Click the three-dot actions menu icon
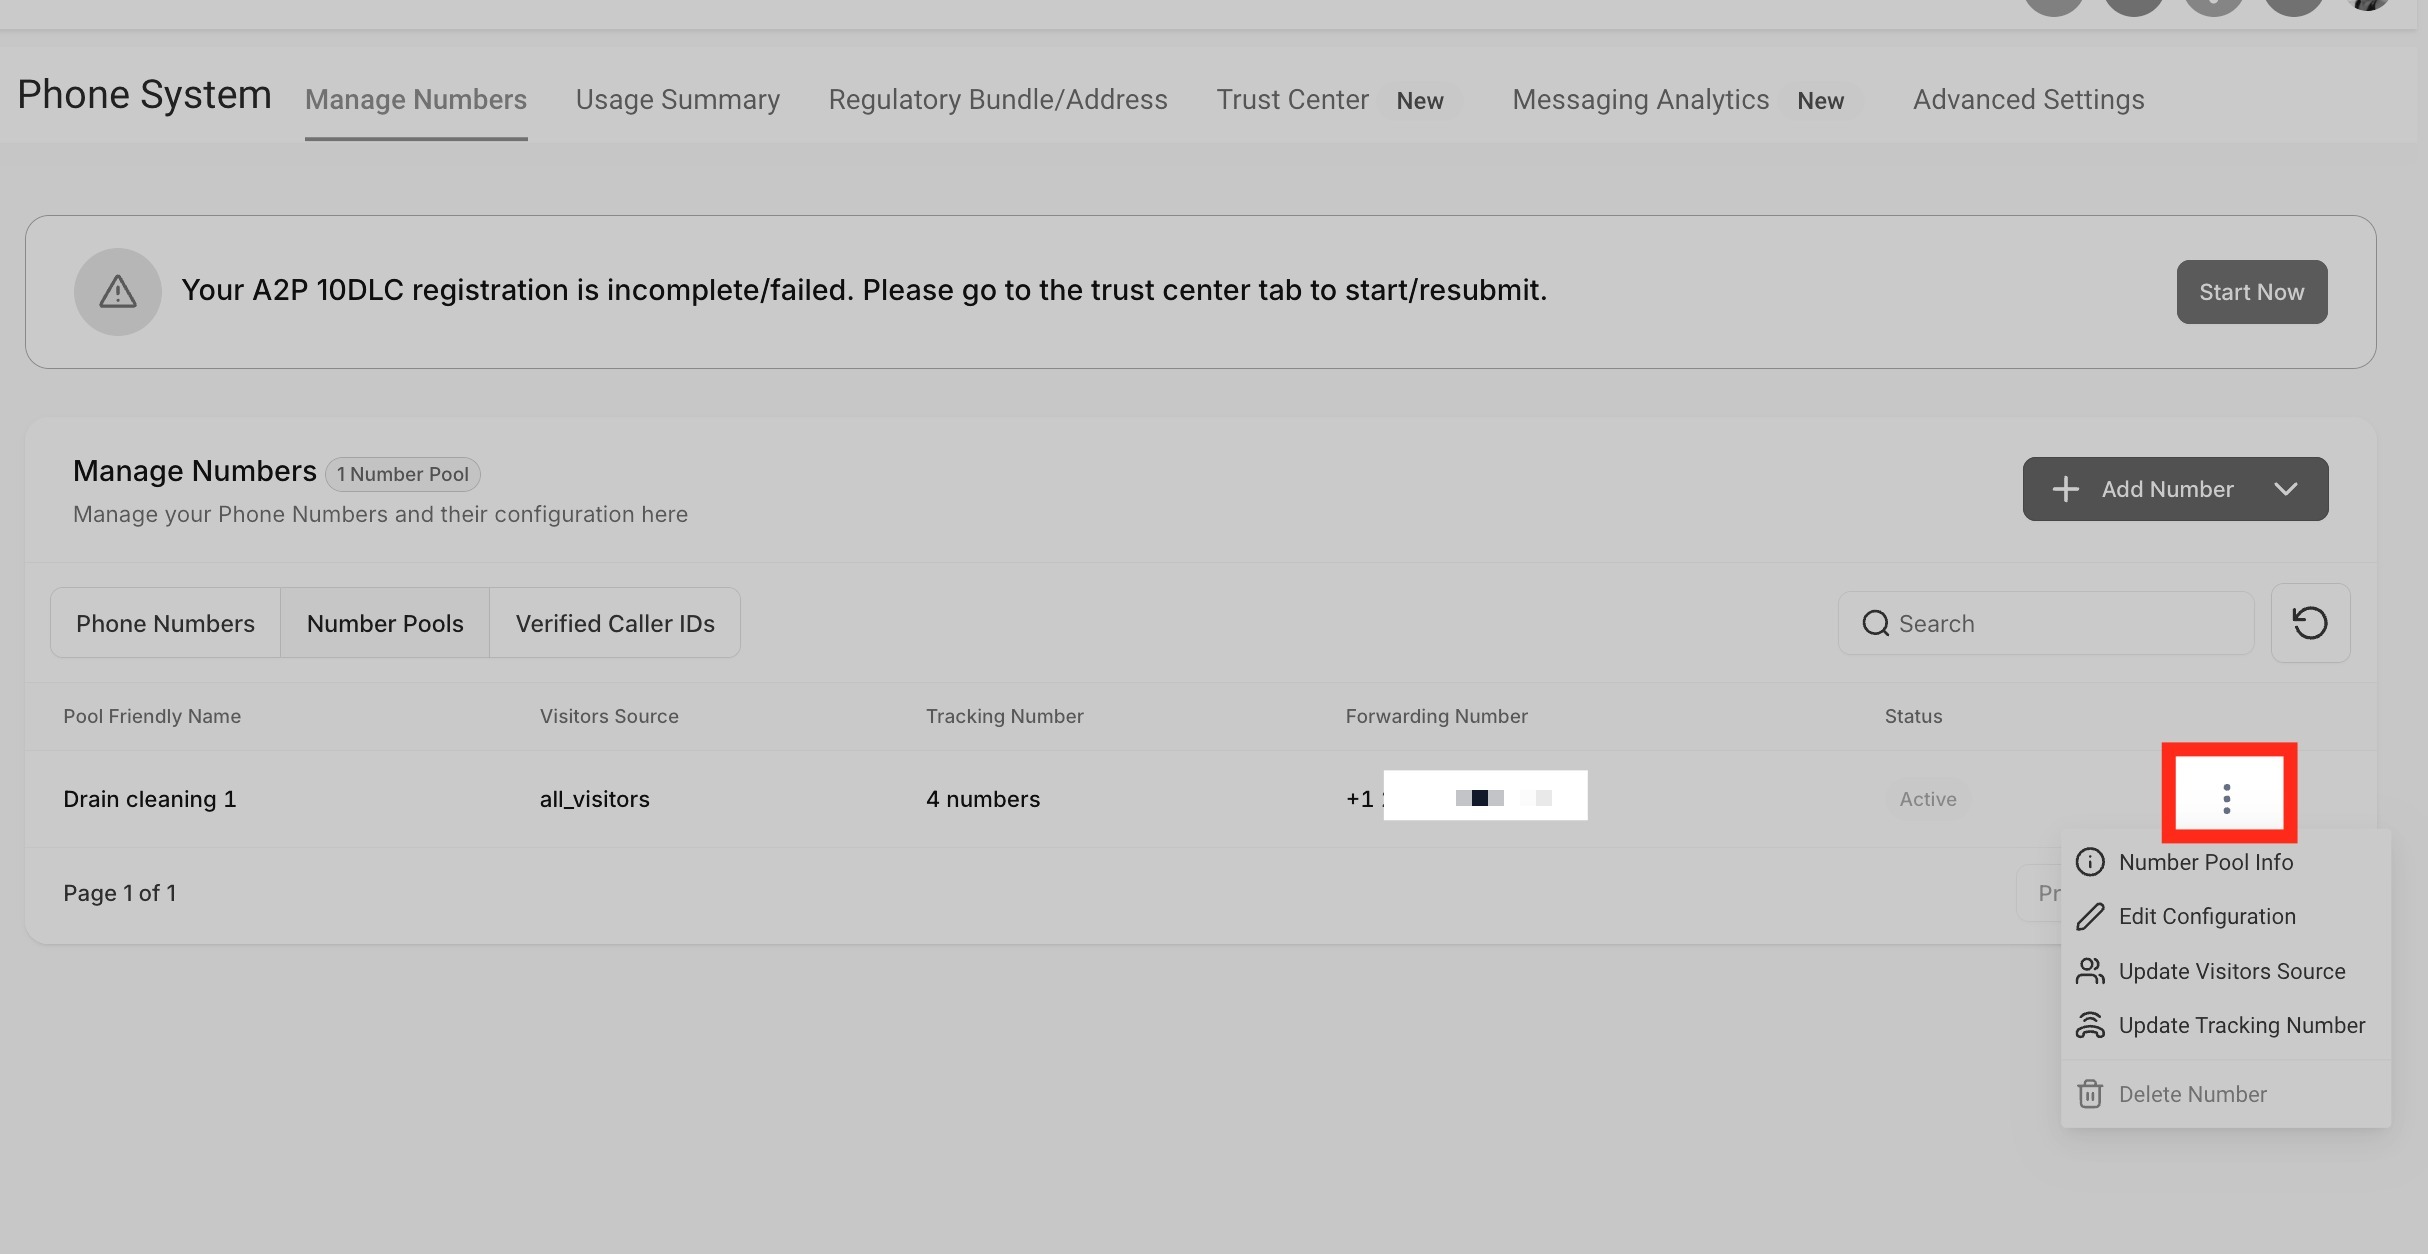Screen dimensions: 2428x1254 pos(2227,798)
